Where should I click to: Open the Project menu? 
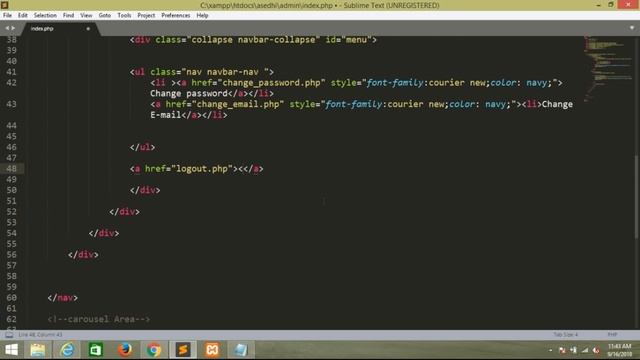point(146,16)
